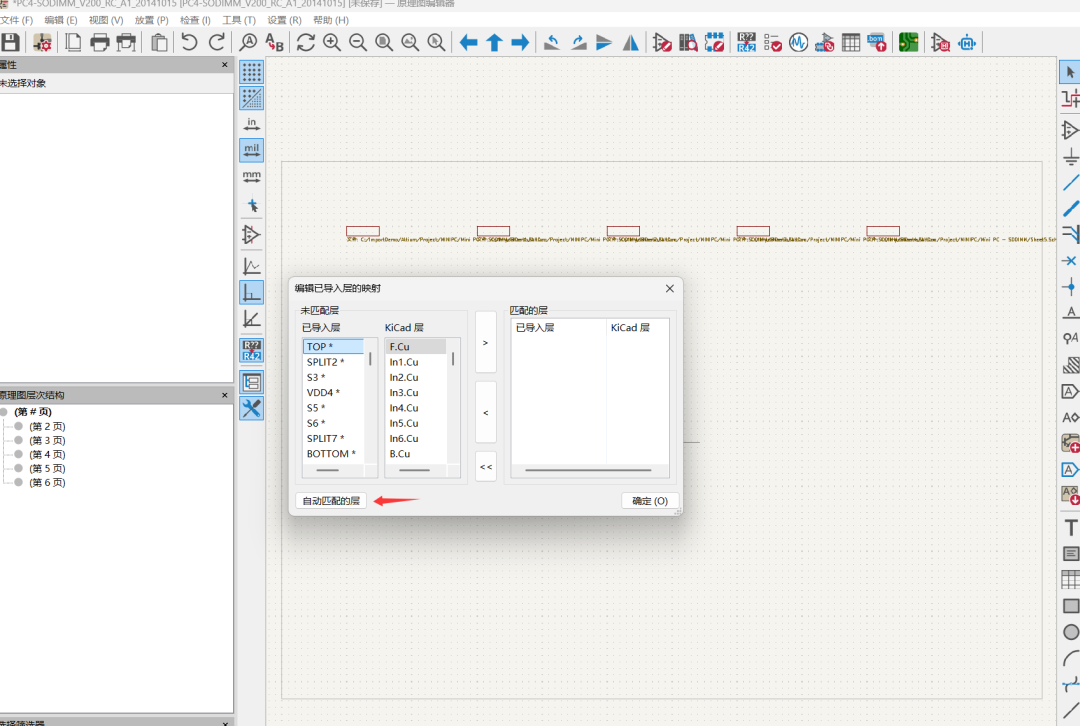Click the Generate BOM icon

(x=877, y=43)
